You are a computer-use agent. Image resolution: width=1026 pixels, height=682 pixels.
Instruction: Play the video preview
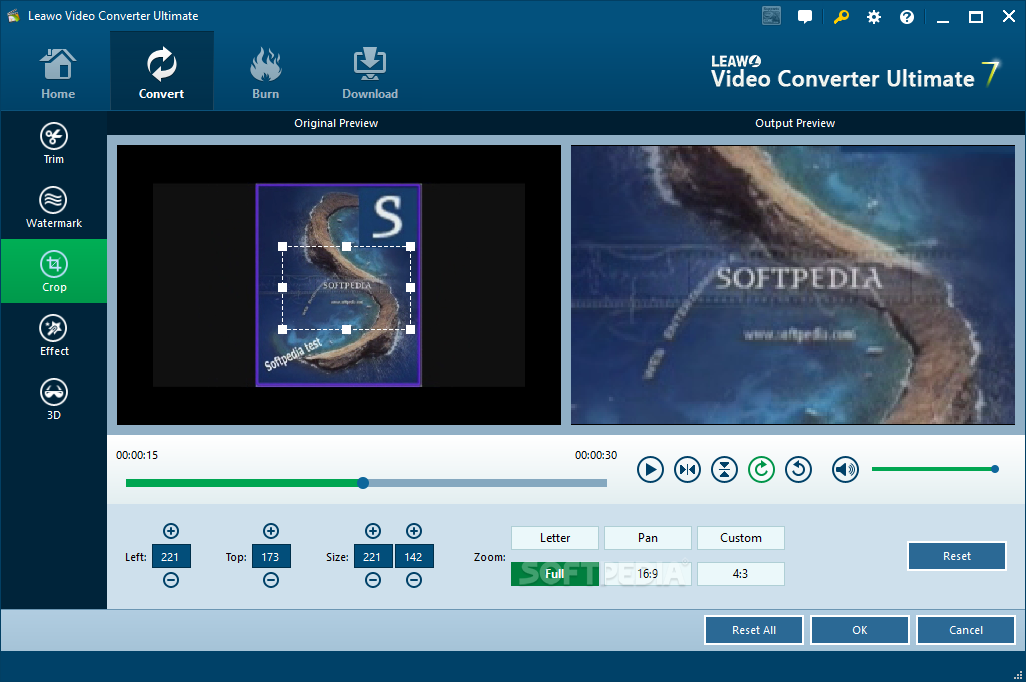(650, 469)
